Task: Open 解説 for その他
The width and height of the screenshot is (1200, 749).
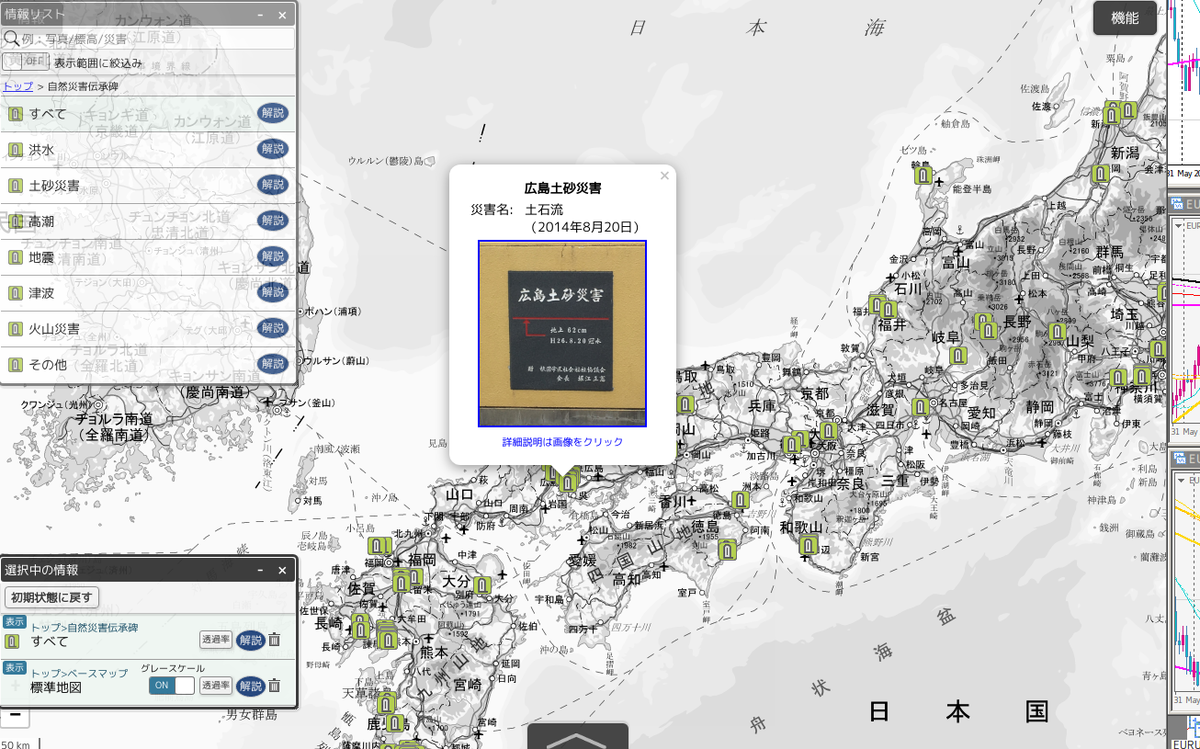Action: [272, 364]
